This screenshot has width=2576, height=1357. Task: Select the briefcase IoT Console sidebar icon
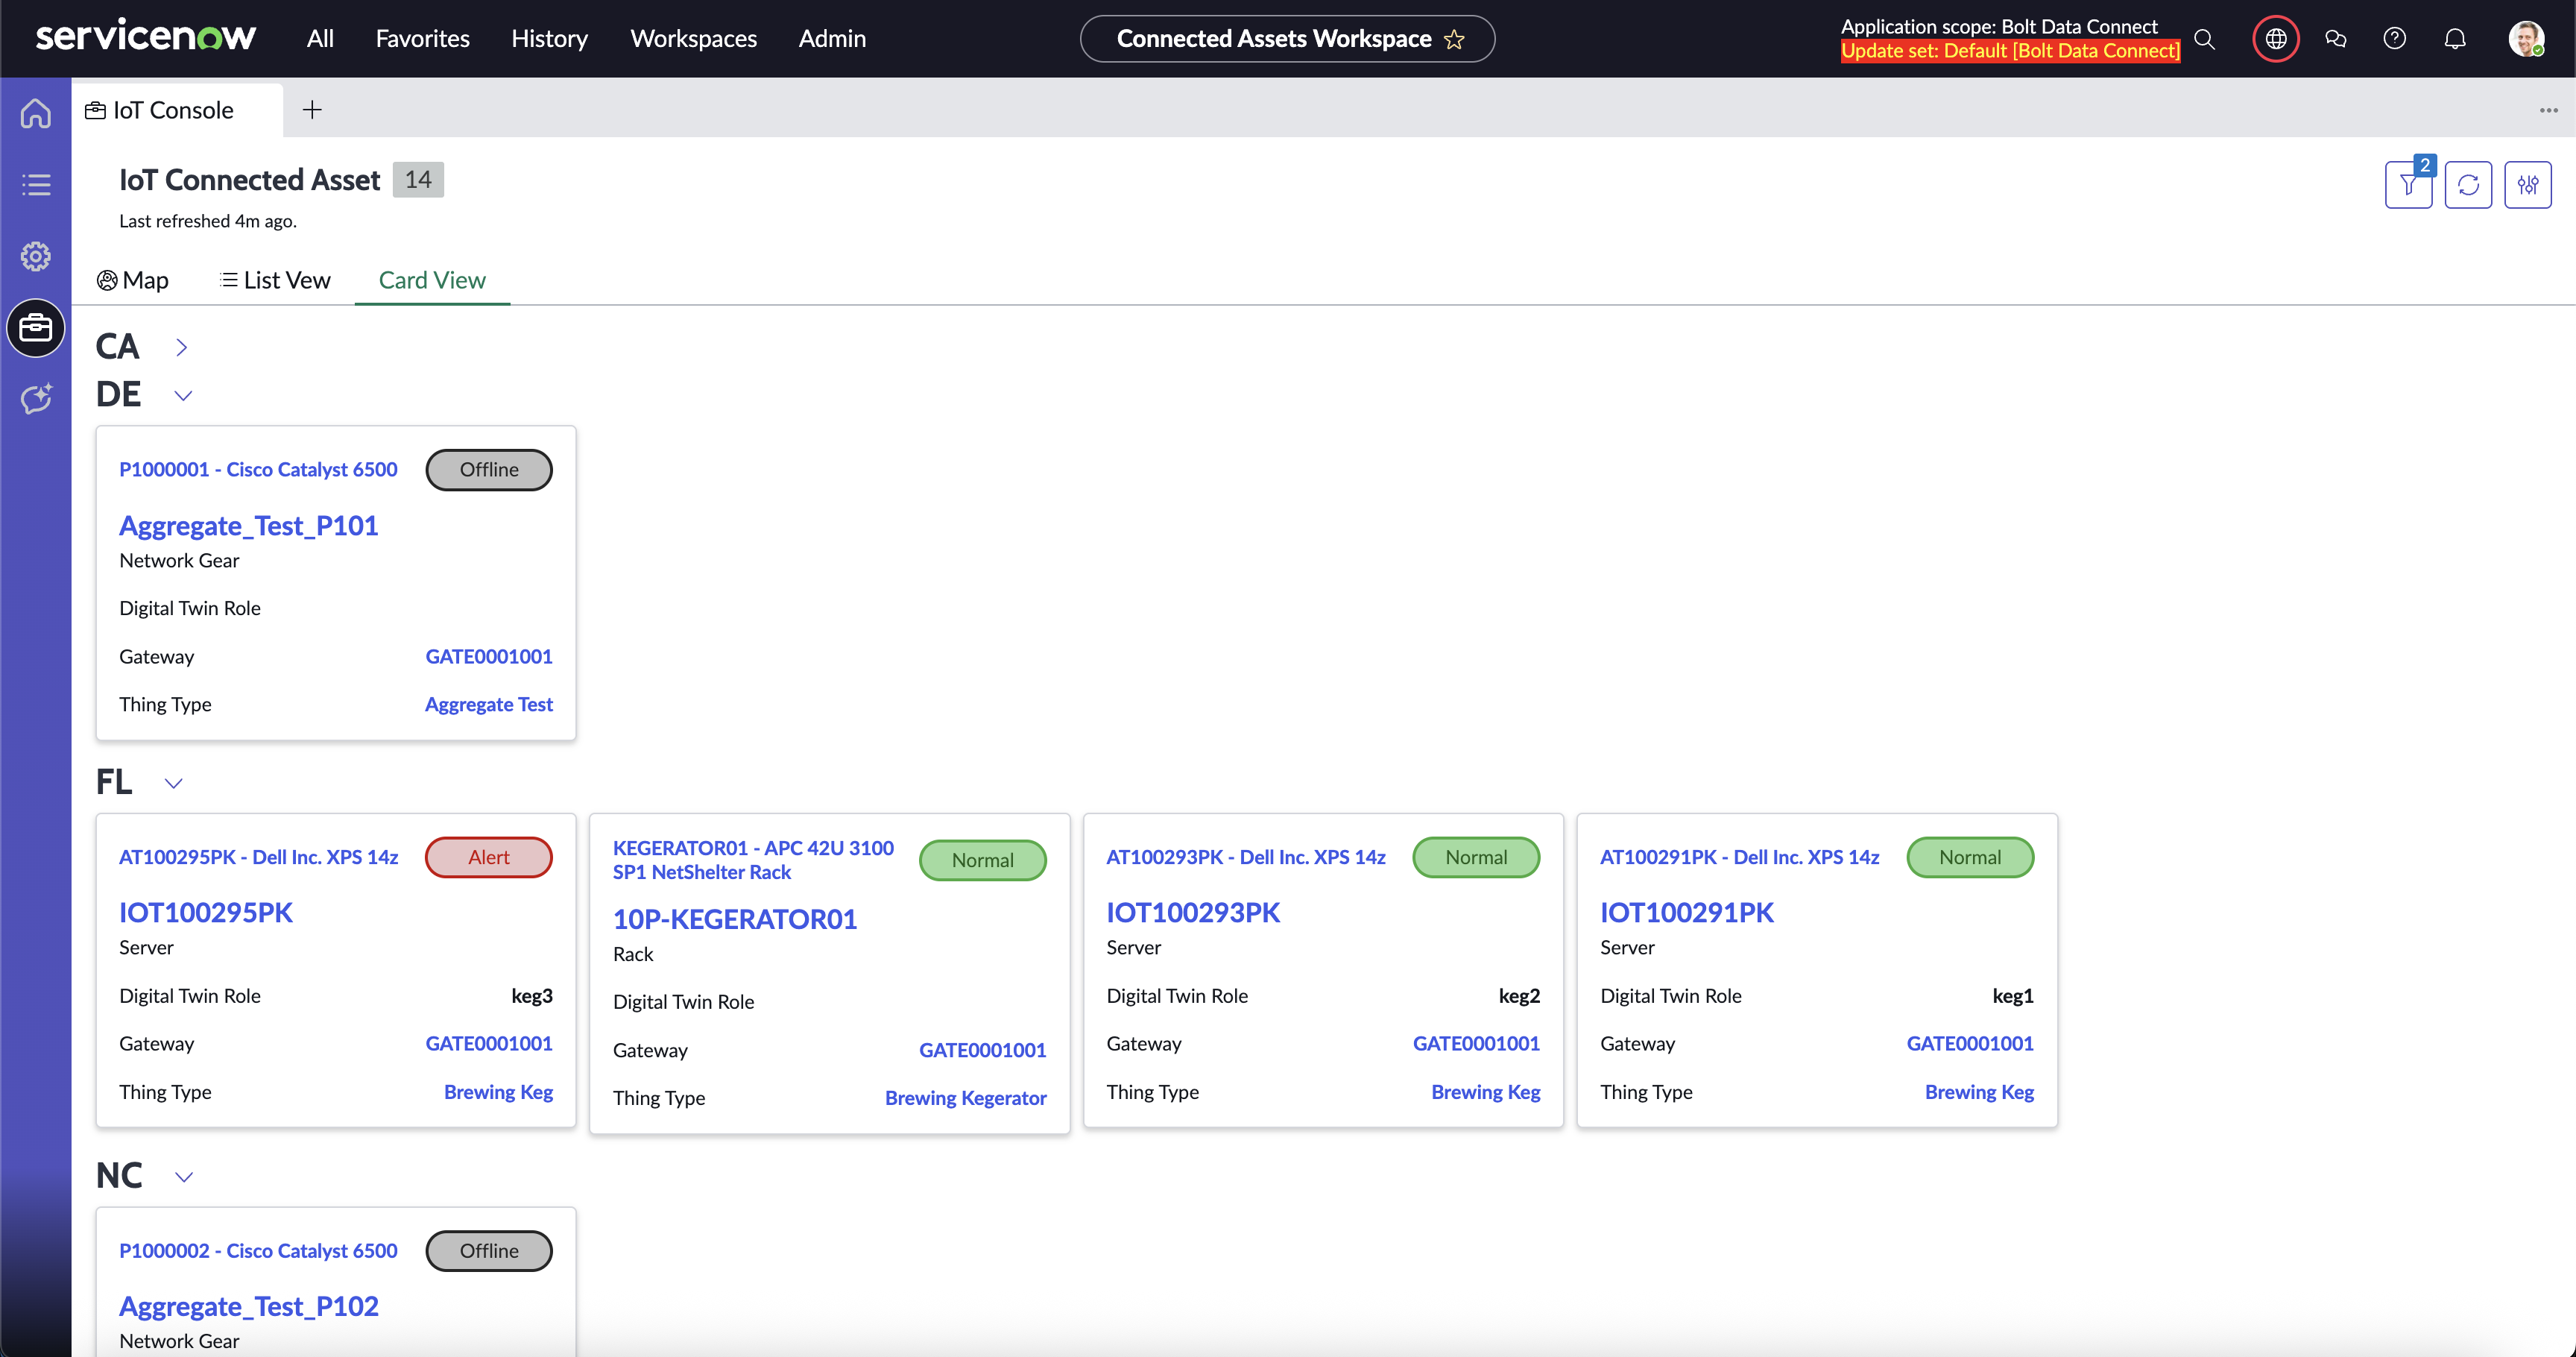[x=36, y=328]
